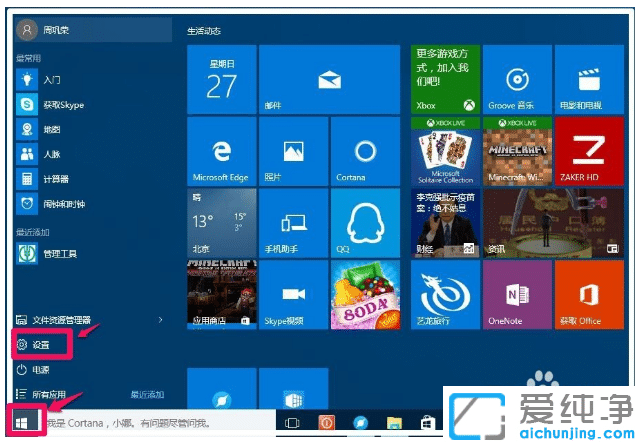643x446 pixels.
Task: Launch the ZAKER HD tile
Action: 589,151
